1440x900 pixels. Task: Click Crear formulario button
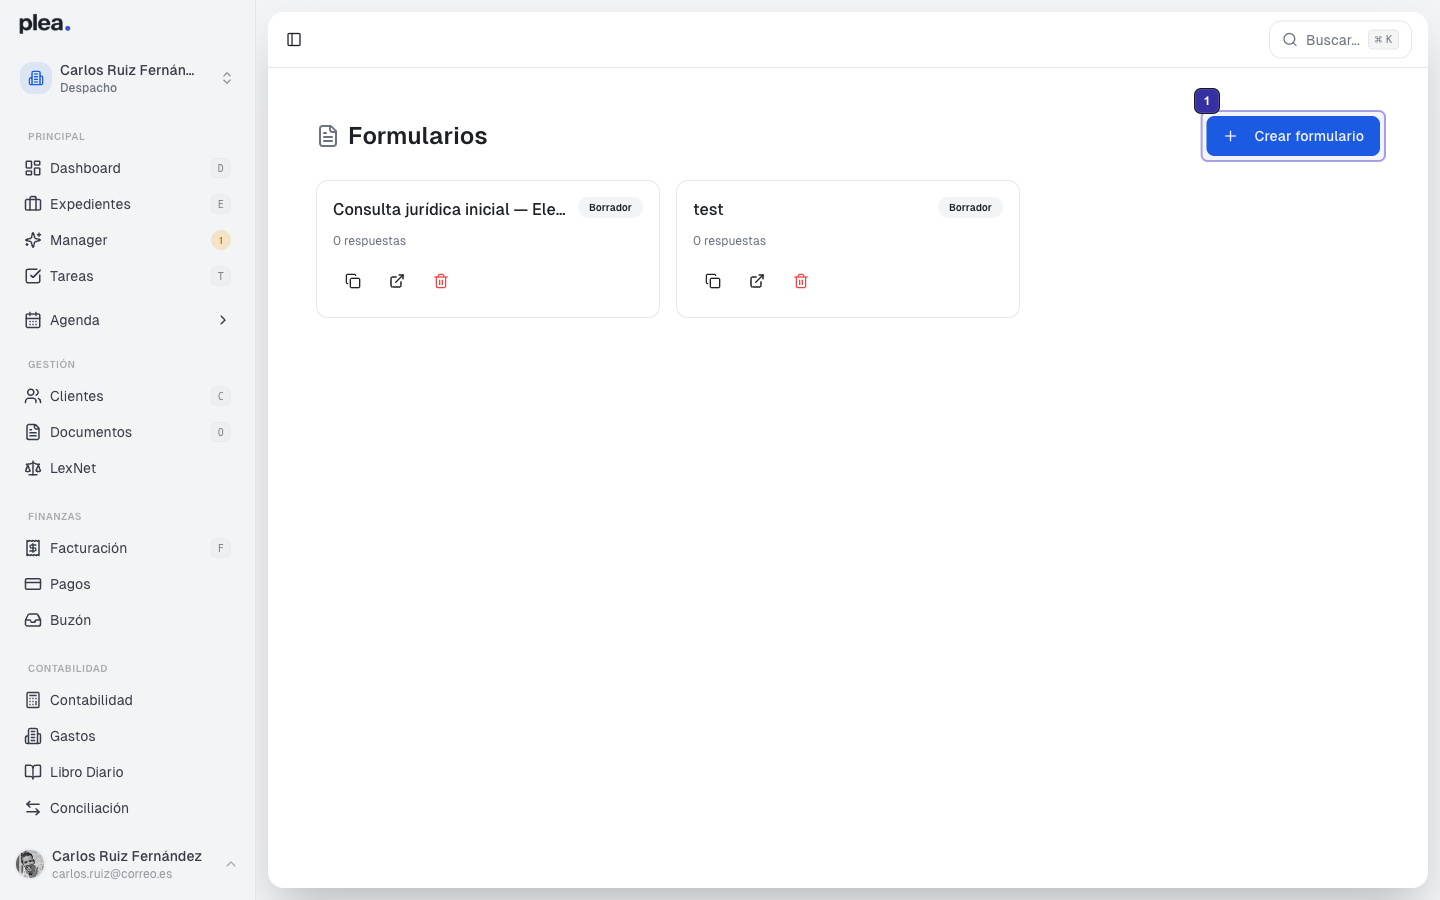(x=1293, y=136)
